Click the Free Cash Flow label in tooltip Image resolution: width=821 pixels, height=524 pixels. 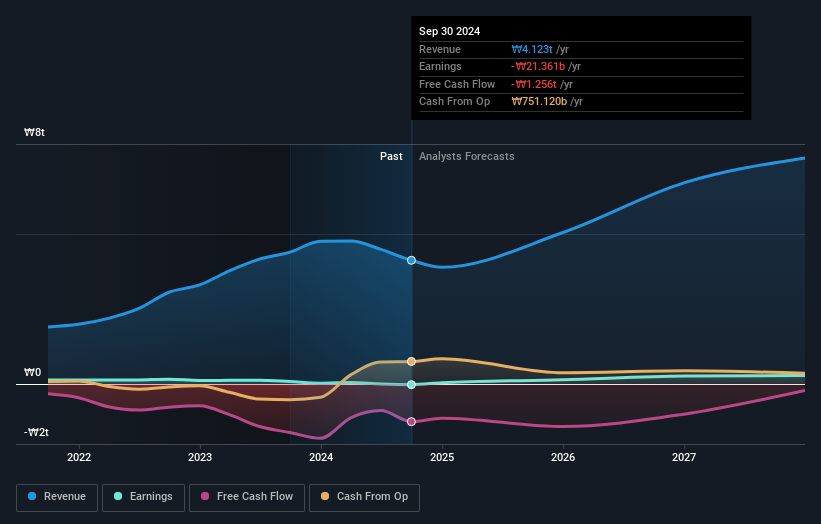click(457, 84)
